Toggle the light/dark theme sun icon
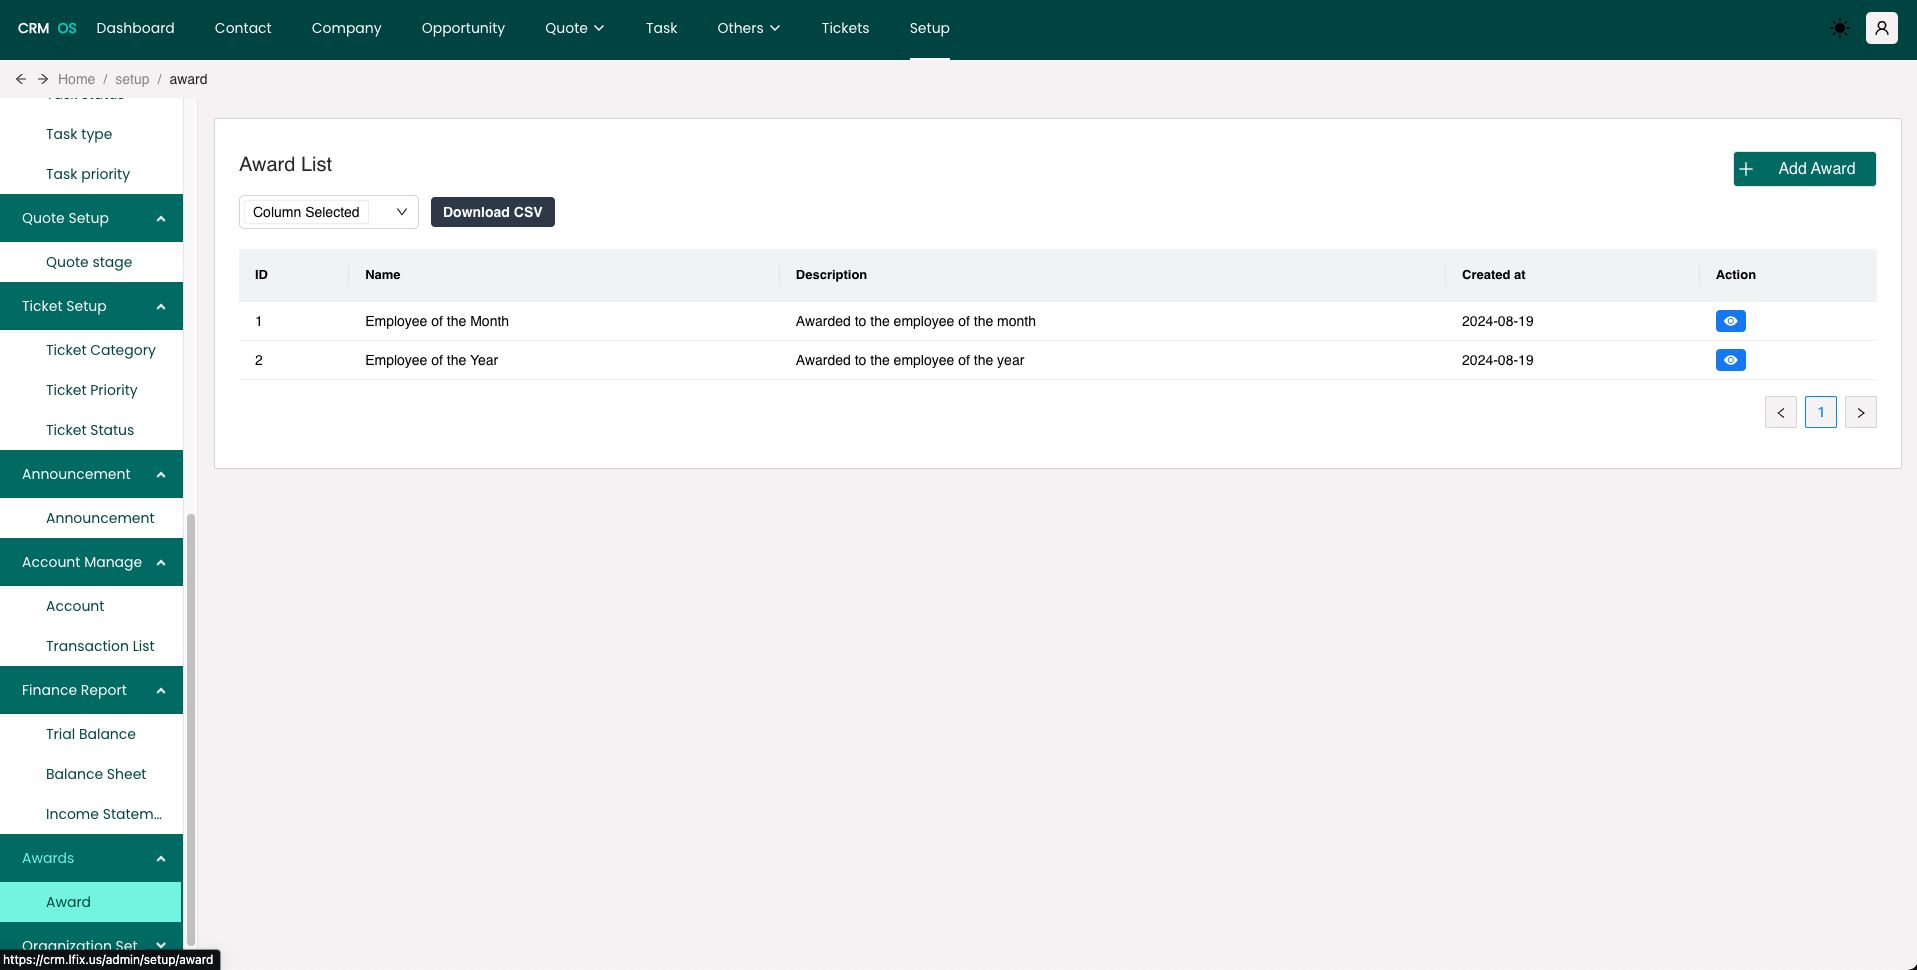 1839,28
